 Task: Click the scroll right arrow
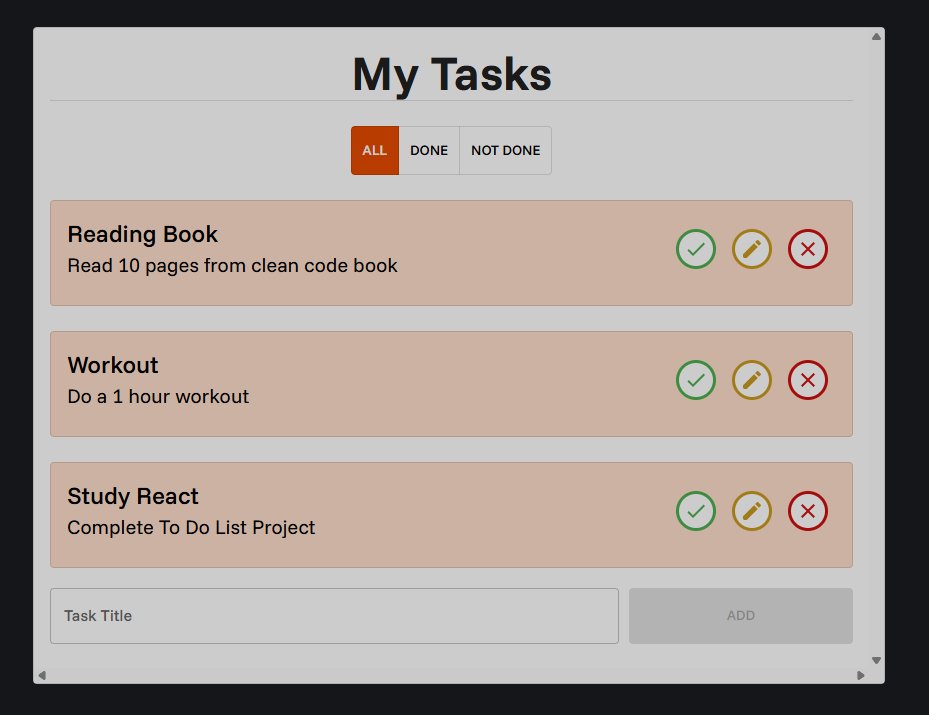(860, 675)
